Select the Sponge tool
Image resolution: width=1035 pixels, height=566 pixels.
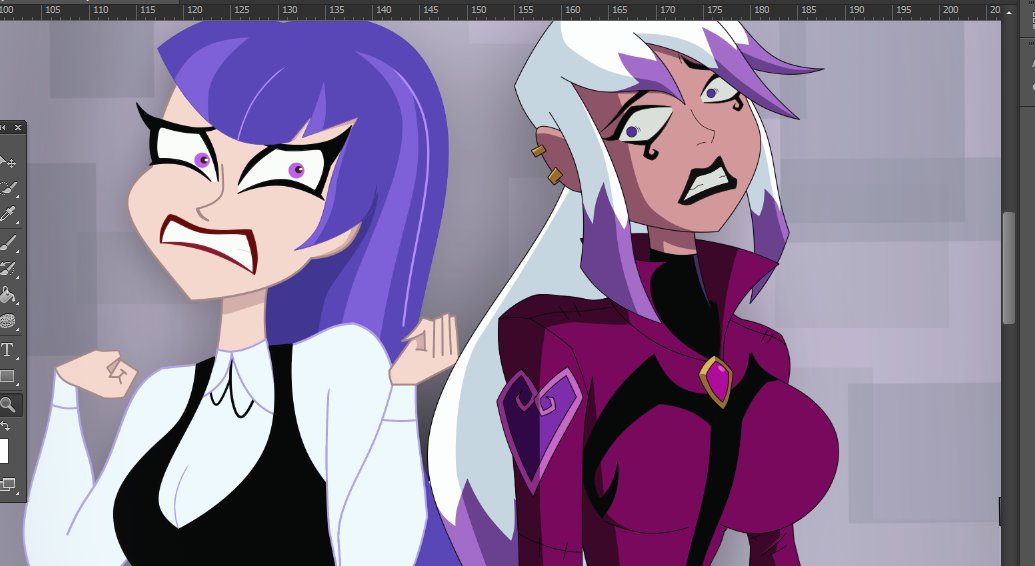pyautogui.click(x=8, y=322)
